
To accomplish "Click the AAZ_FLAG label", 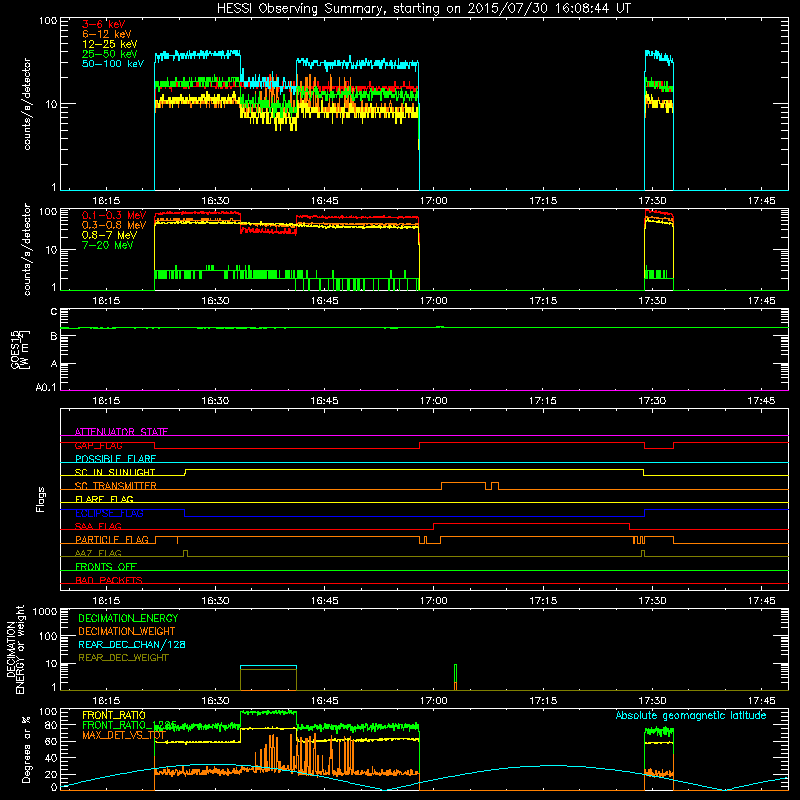I will pyautogui.click(x=98, y=553).
